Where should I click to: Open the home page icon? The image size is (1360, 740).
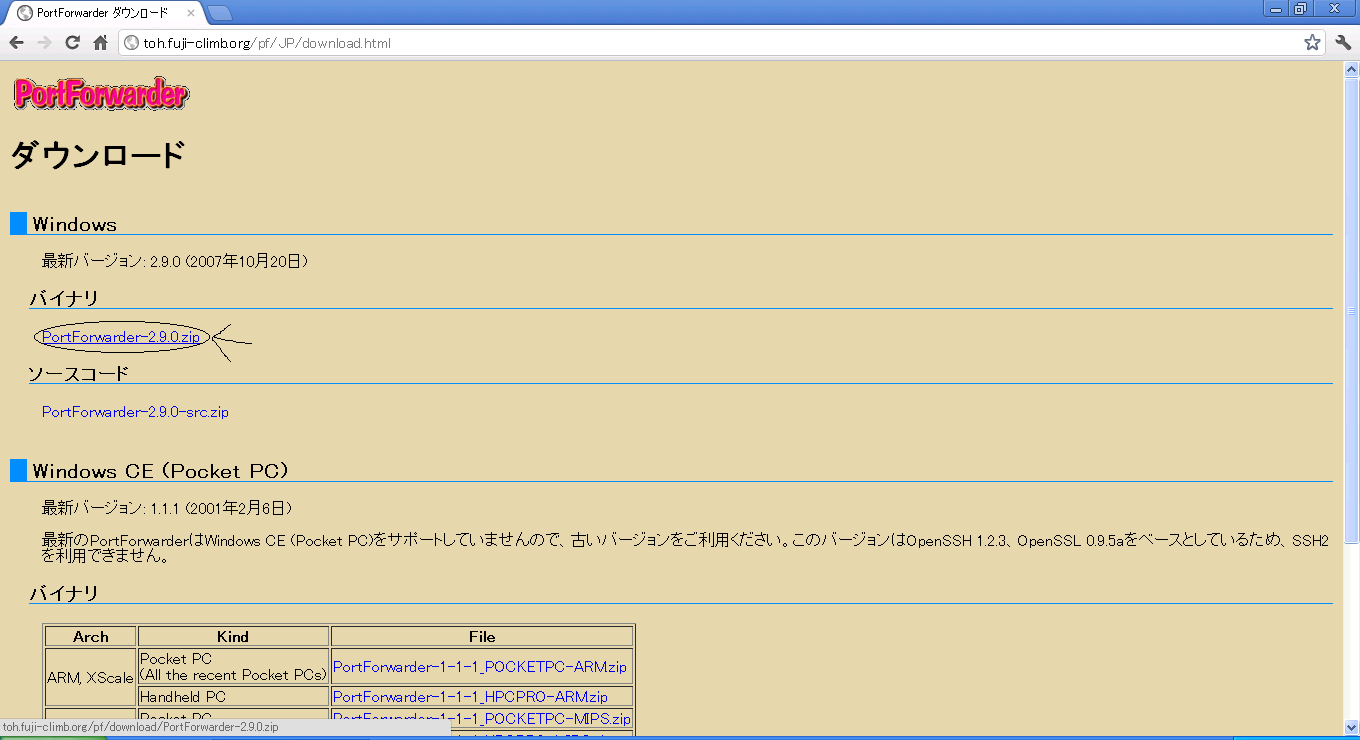[100, 43]
